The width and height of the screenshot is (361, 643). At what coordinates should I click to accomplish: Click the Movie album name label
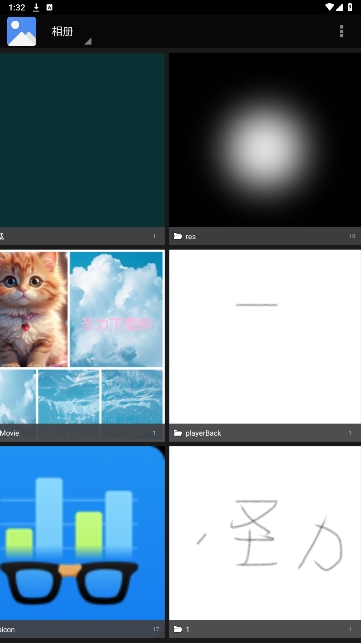10,433
